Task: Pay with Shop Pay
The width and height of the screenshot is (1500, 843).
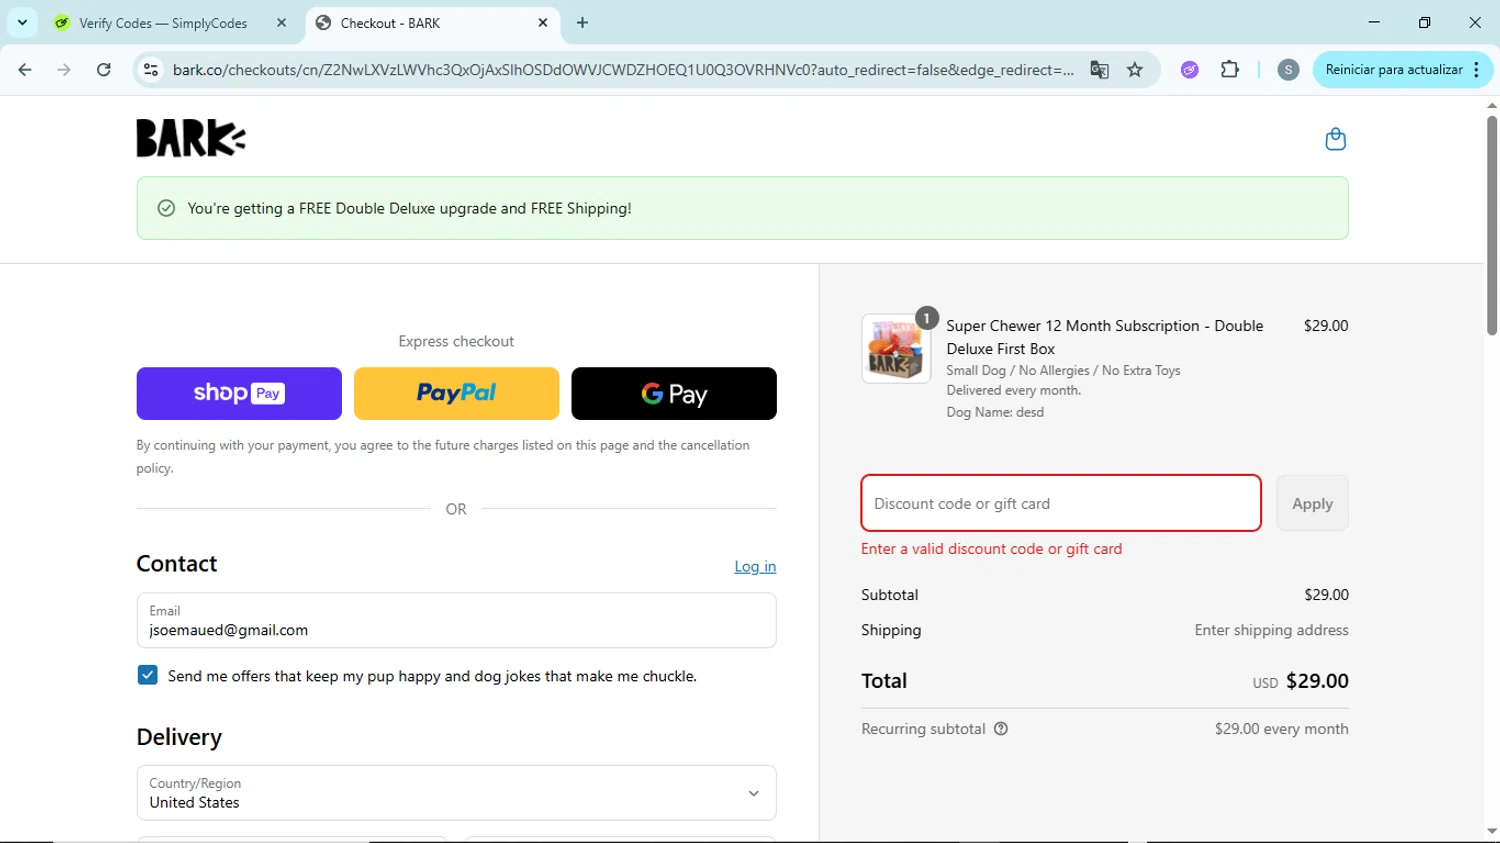Action: (239, 393)
